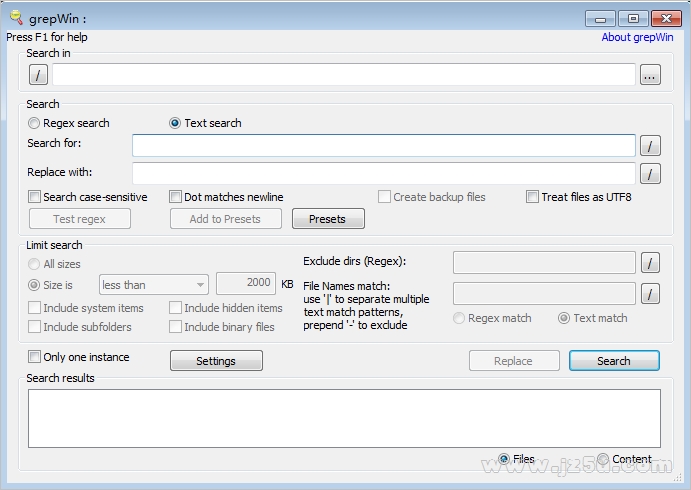The image size is (691, 490).
Task: Open the Settings dialog button
Action: tap(216, 361)
